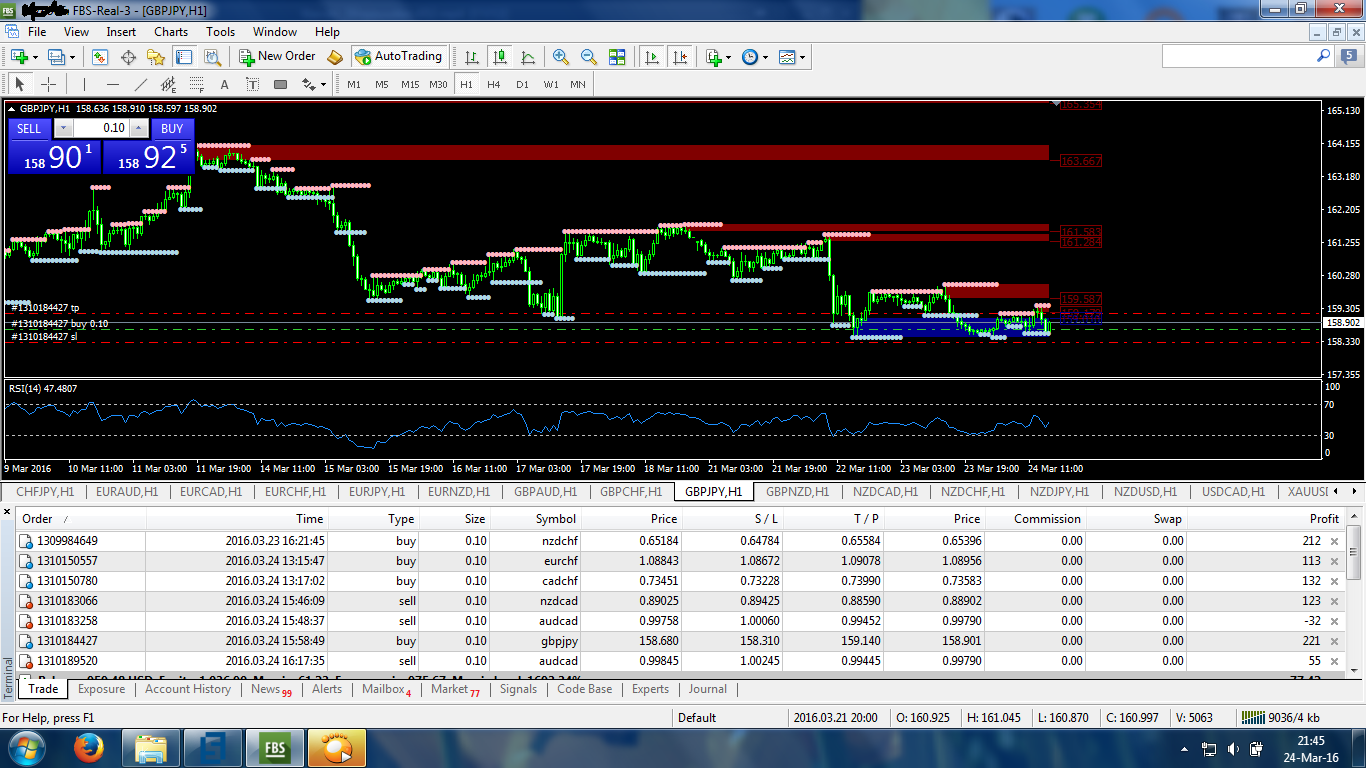This screenshot has width=1366, height=768.
Task: Sort orders by Symbol column
Action: 535,519
